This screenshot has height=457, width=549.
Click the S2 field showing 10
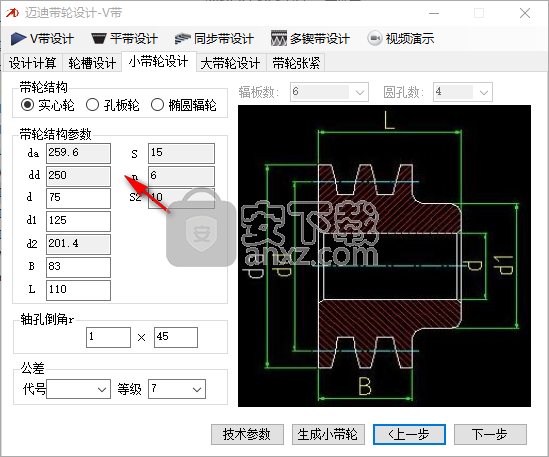point(181,198)
